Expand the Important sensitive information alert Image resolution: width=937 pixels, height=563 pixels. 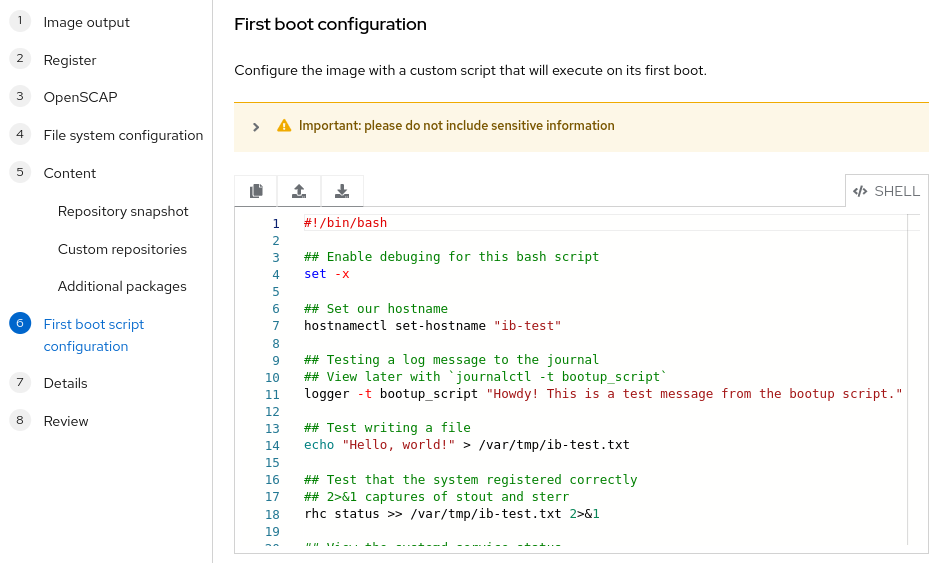pos(256,127)
